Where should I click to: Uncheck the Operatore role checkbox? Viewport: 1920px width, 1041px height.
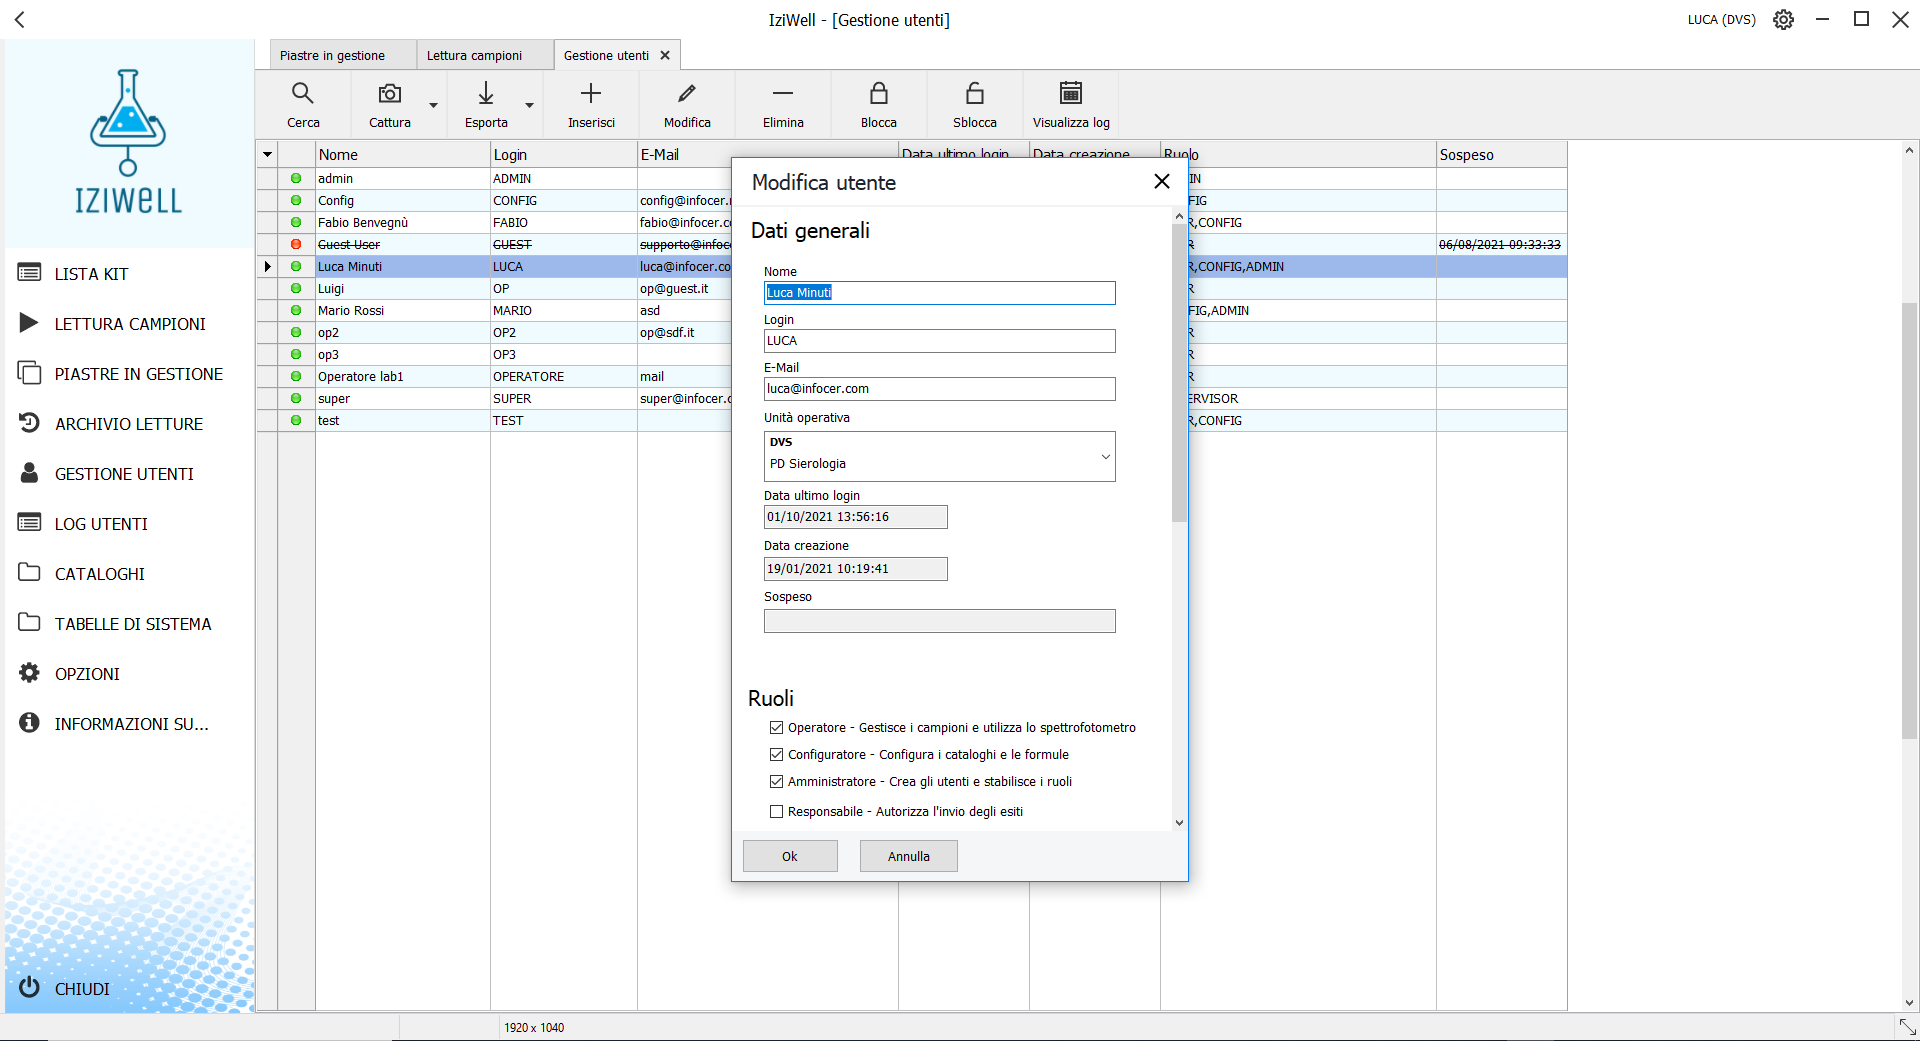[776, 728]
